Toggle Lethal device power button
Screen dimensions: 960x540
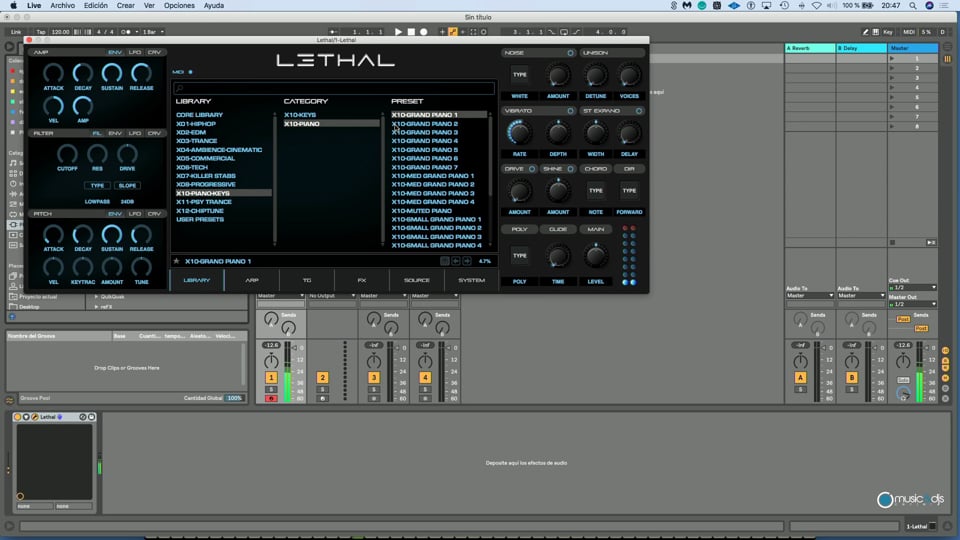point(18,417)
